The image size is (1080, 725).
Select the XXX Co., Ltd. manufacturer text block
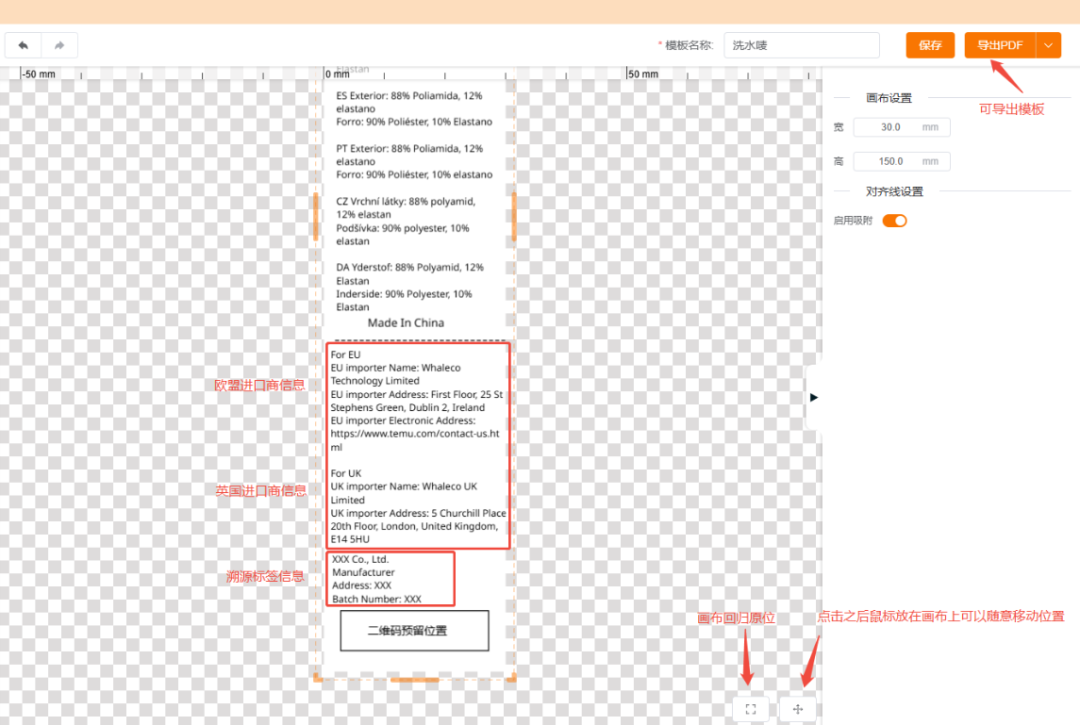(390, 579)
